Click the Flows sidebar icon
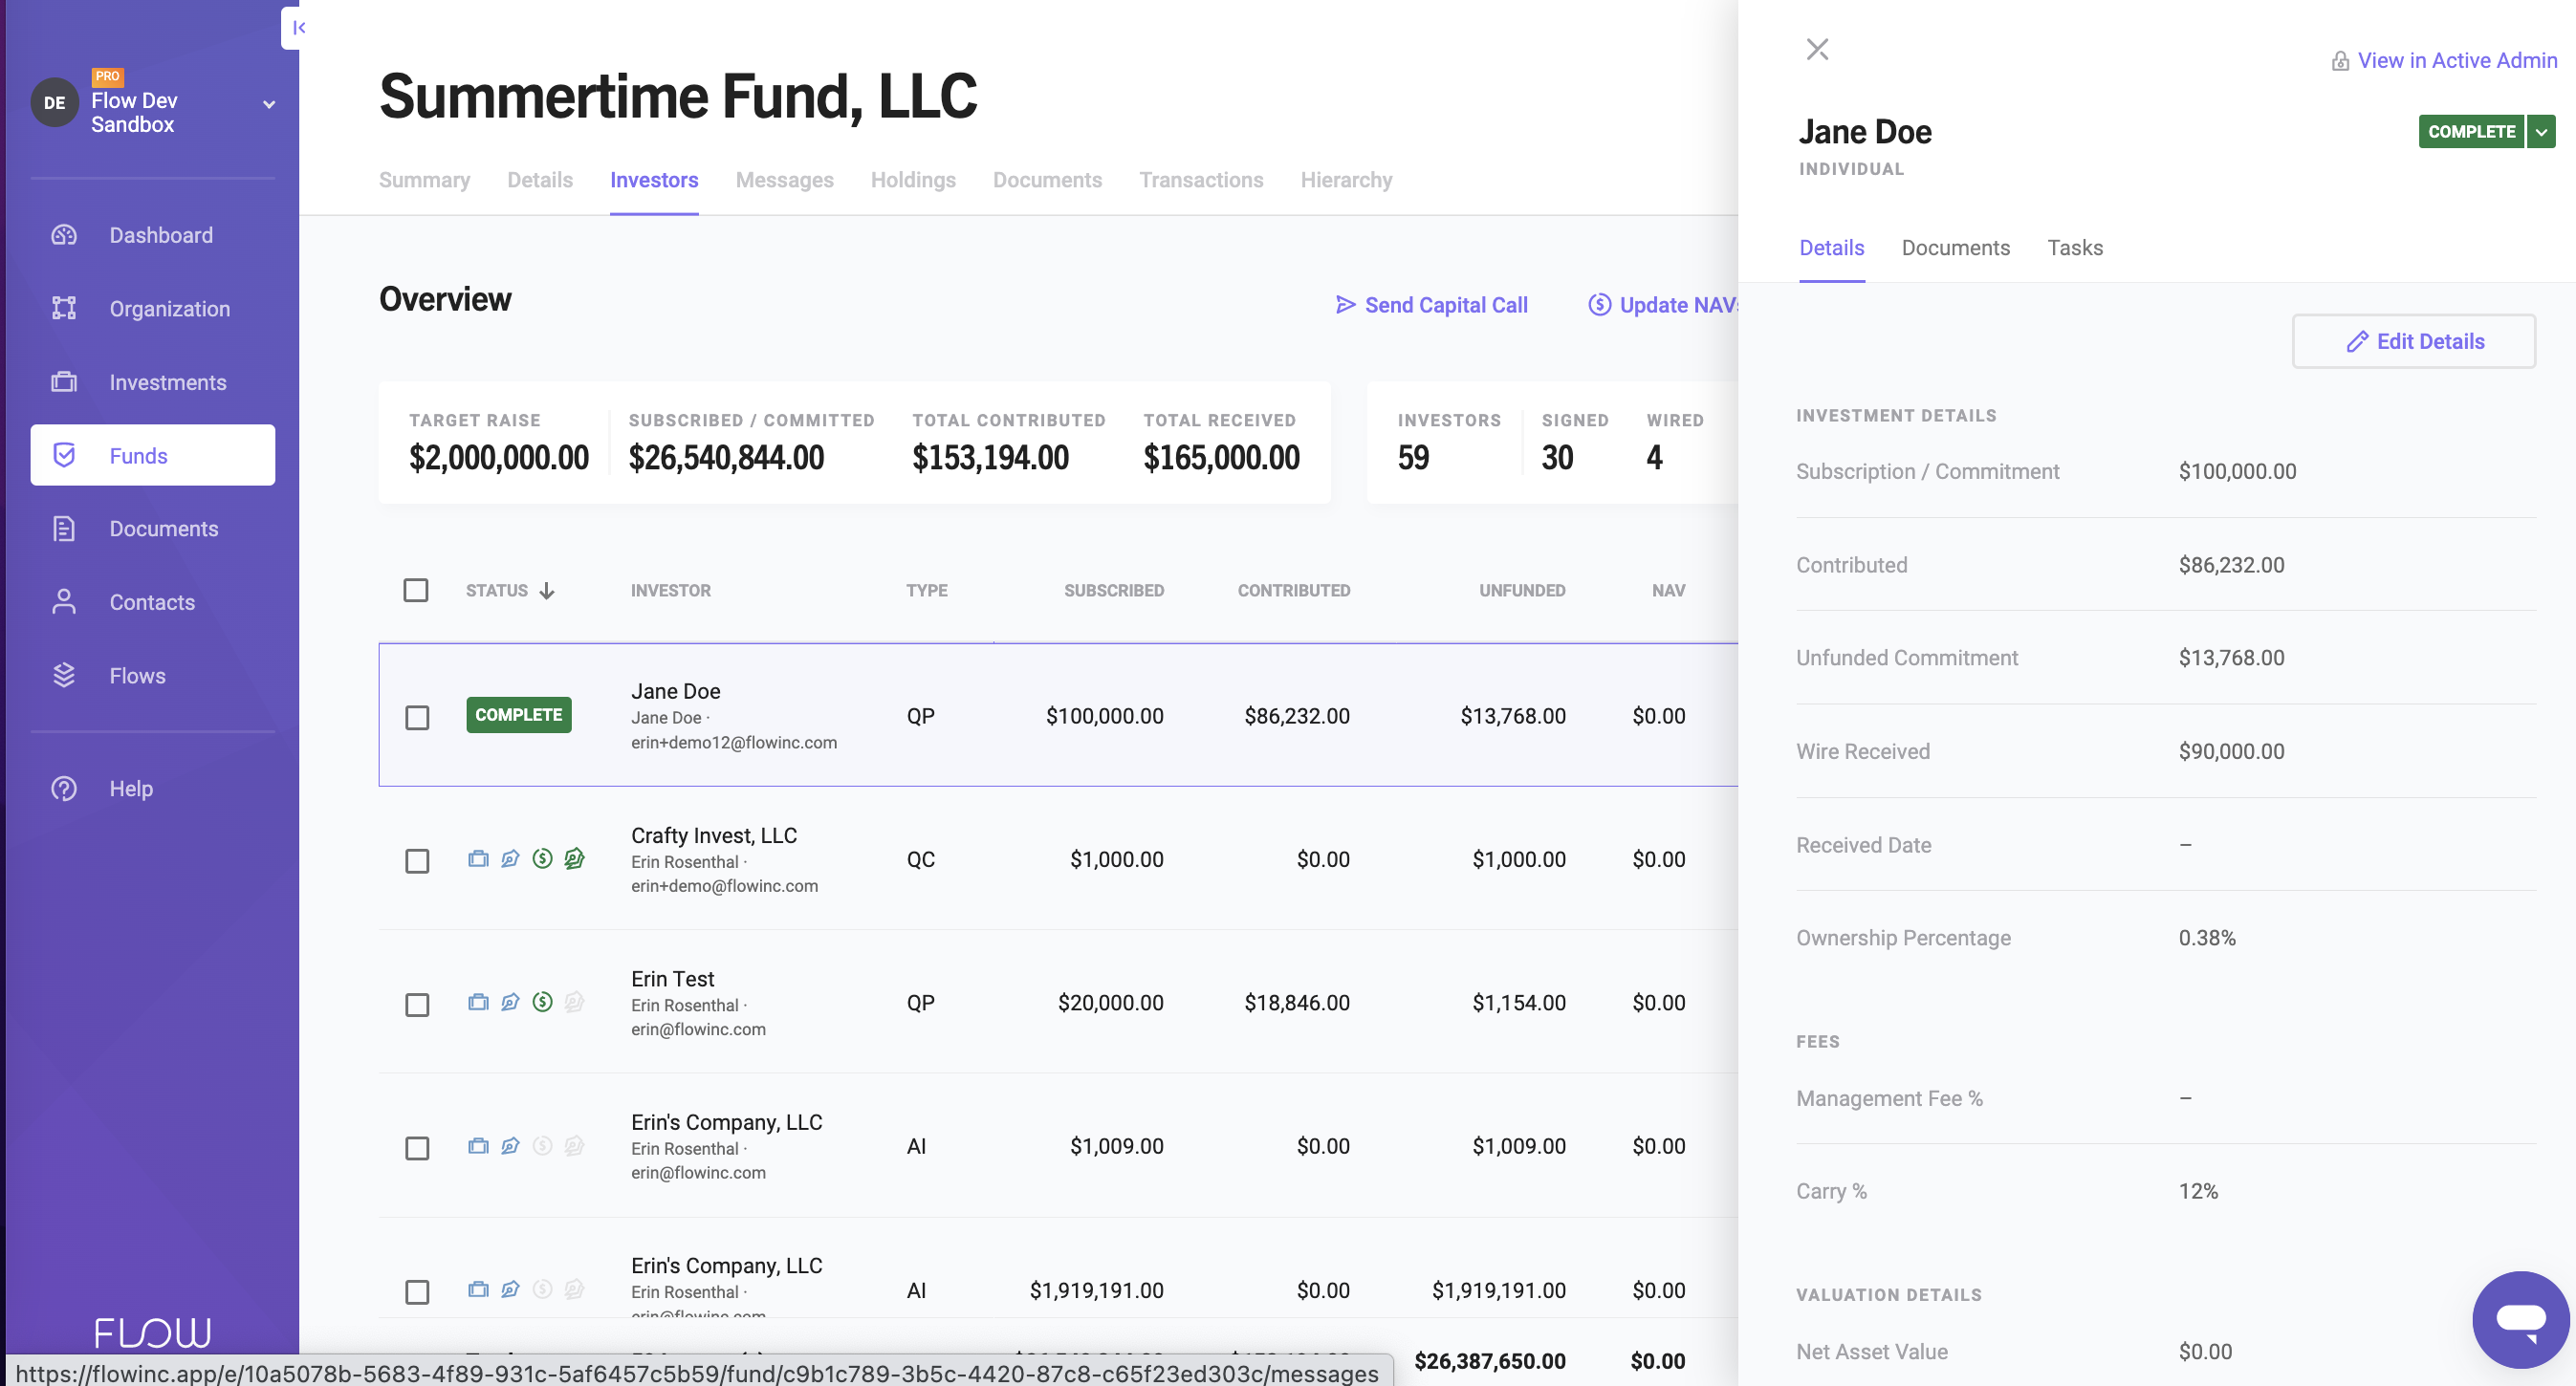This screenshot has width=2576, height=1386. 63,674
